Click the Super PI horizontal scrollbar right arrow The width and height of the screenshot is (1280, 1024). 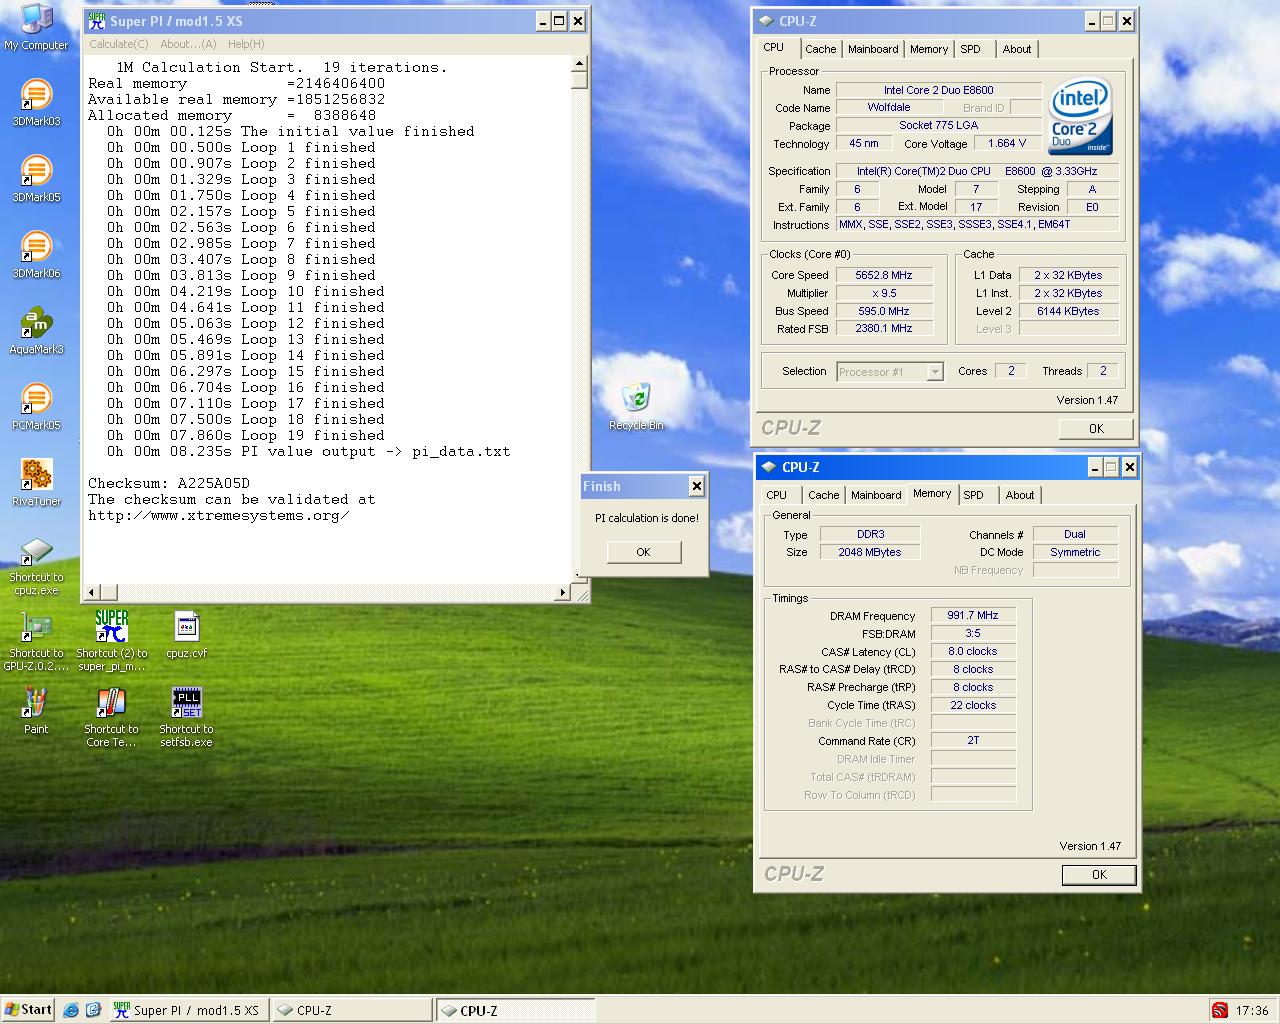click(x=563, y=593)
